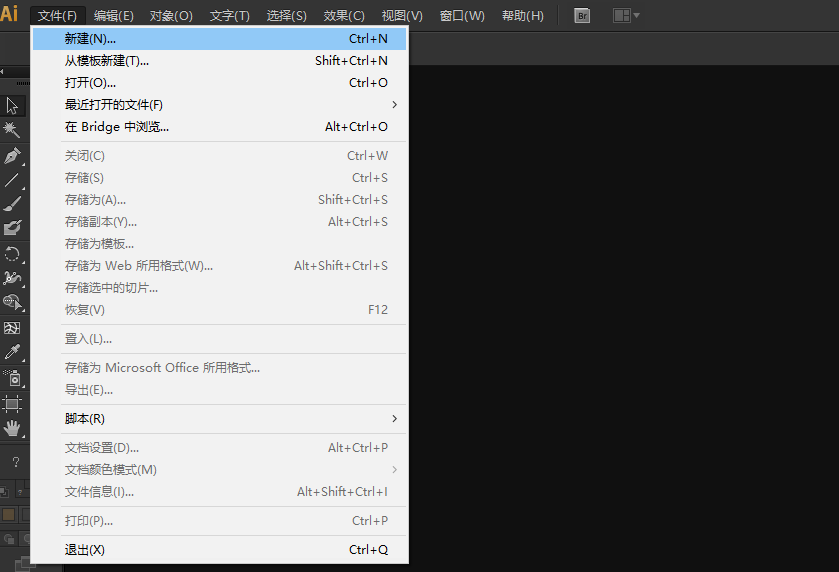Choose 在 Bridge 中浏览... menu item

click(x=219, y=126)
